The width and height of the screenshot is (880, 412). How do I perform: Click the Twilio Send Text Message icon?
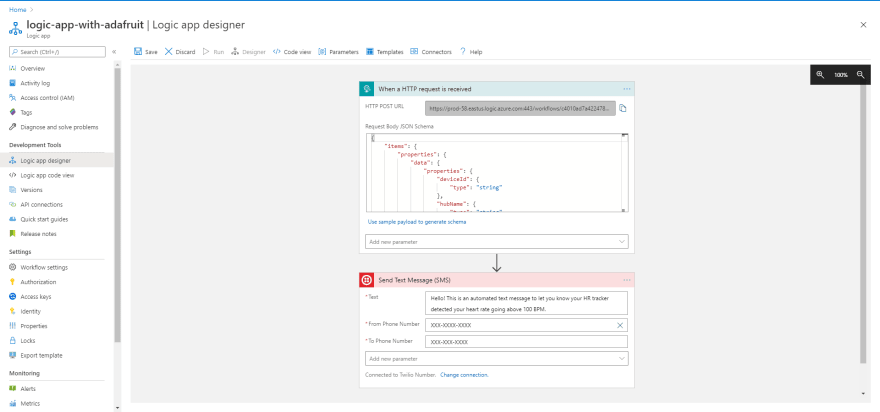tap(366, 280)
